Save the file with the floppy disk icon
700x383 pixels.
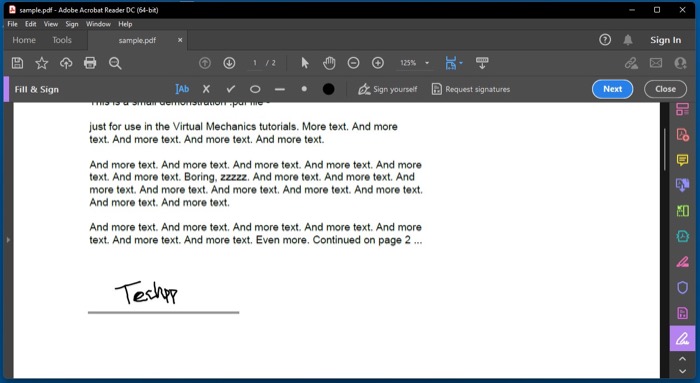point(17,63)
